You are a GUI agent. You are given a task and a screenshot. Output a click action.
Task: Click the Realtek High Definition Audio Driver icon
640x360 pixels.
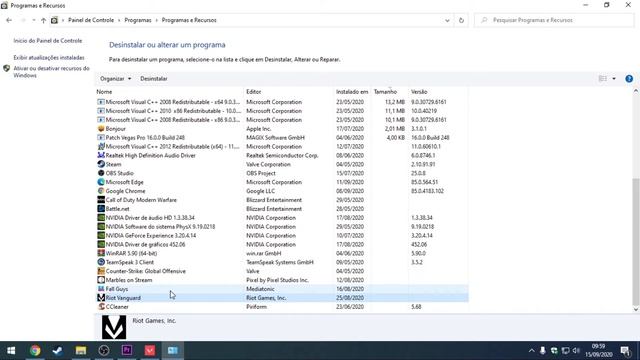(101, 155)
